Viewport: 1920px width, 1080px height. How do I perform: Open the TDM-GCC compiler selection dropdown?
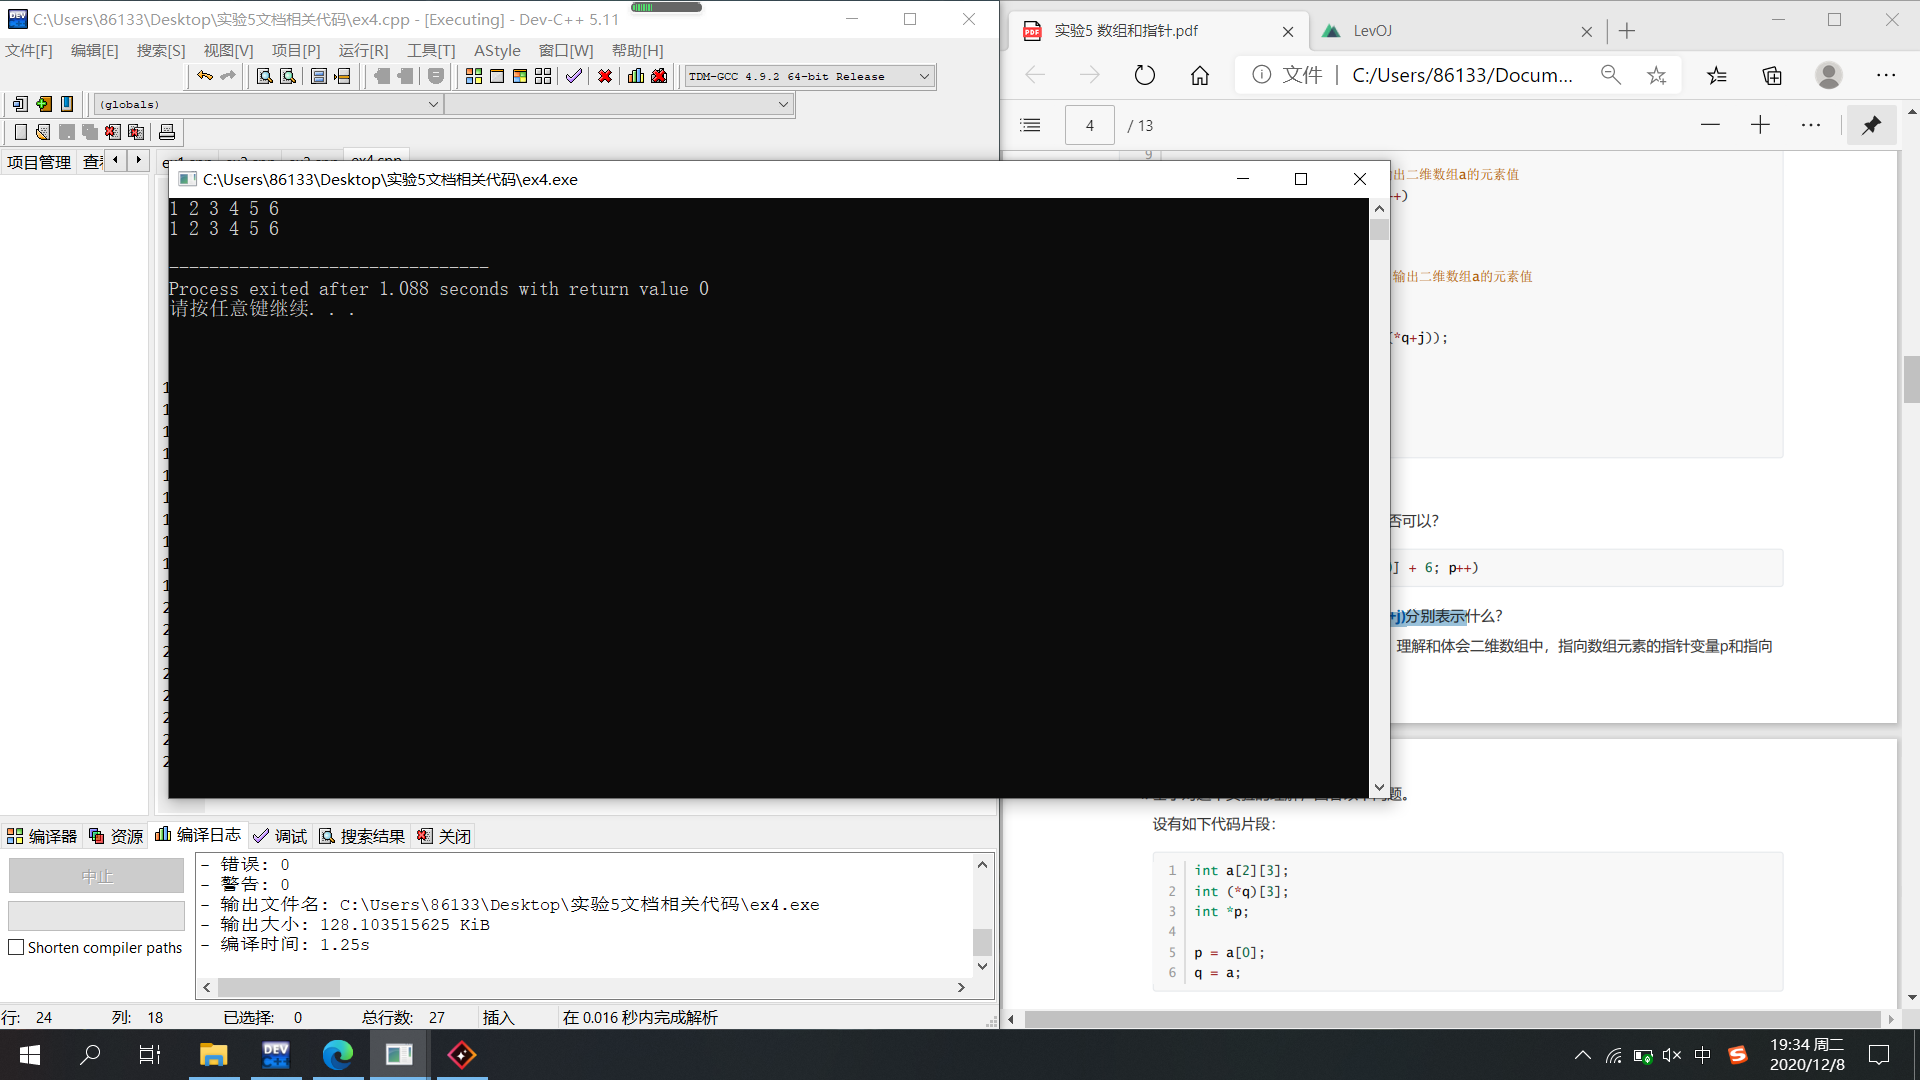(924, 76)
